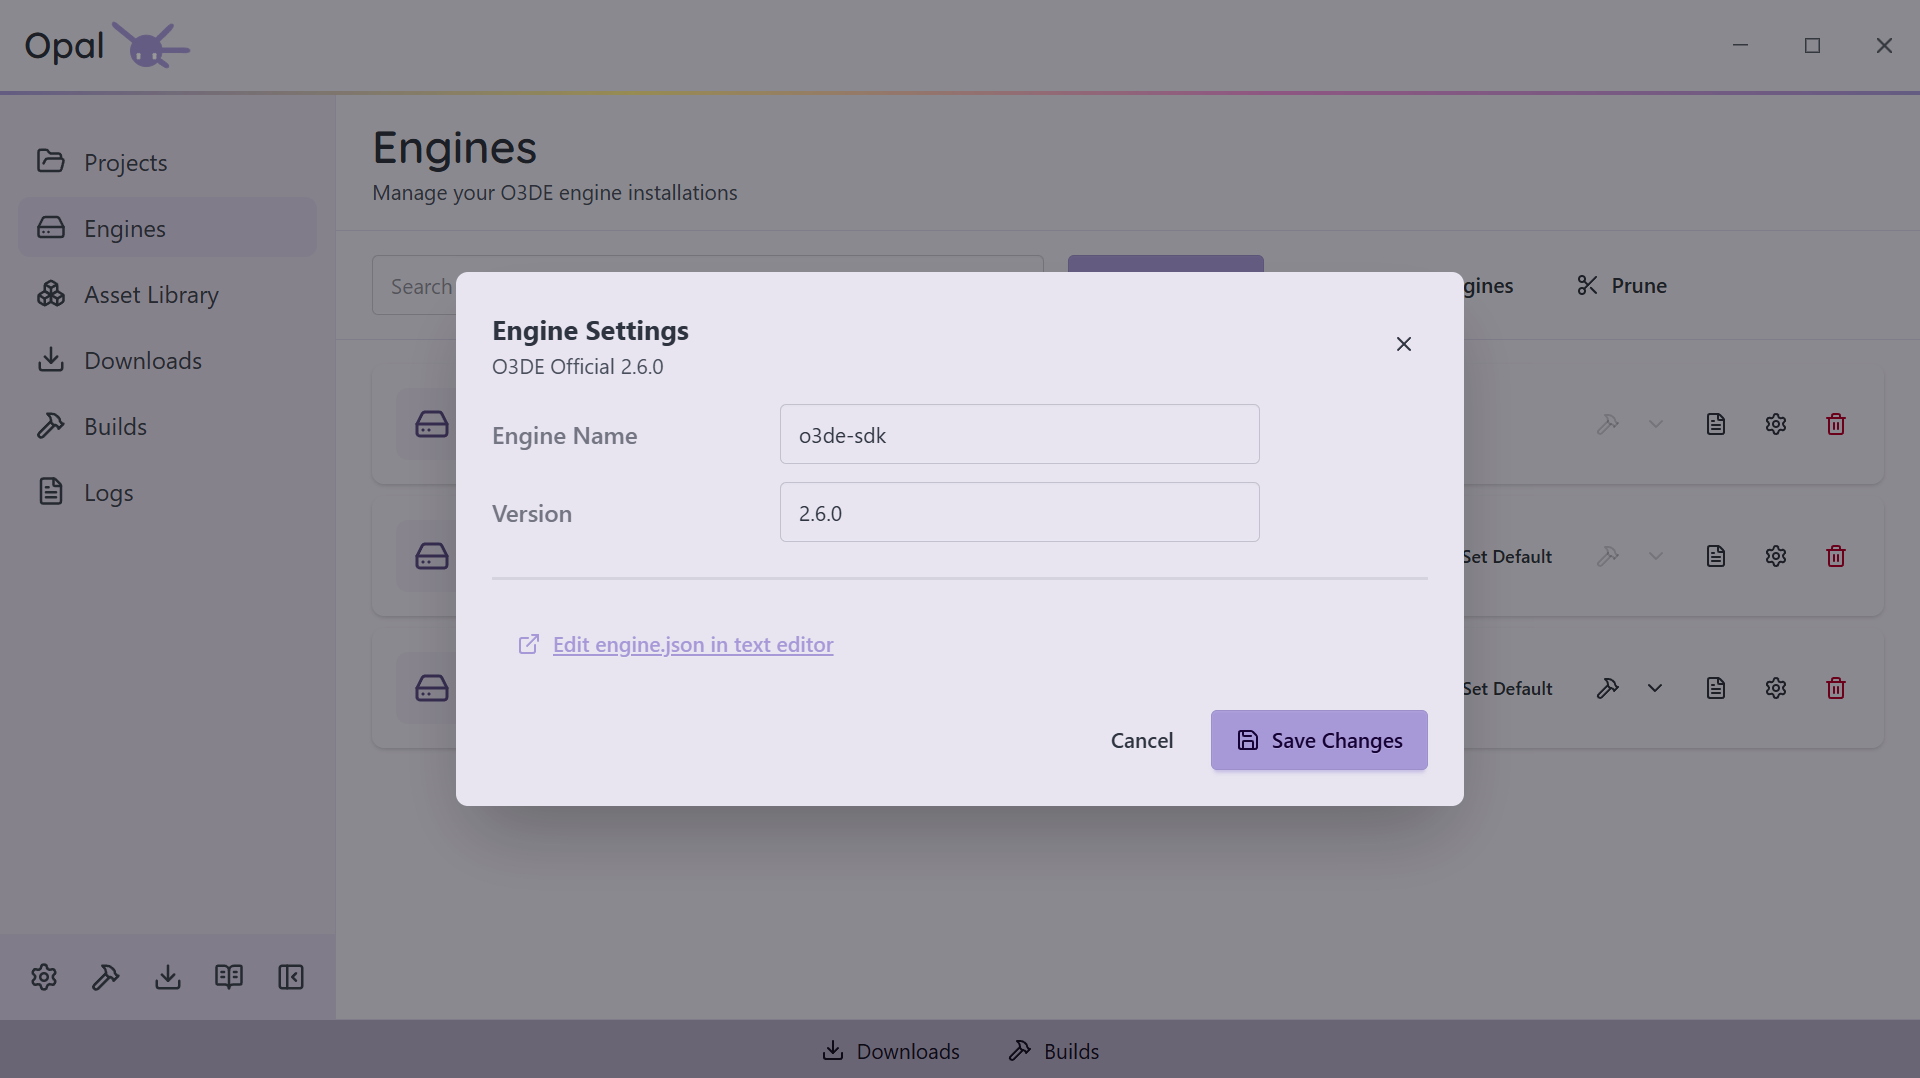This screenshot has height=1078, width=1920.
Task: Click hammer build icon at sidebar bottom
Action: [x=106, y=977]
